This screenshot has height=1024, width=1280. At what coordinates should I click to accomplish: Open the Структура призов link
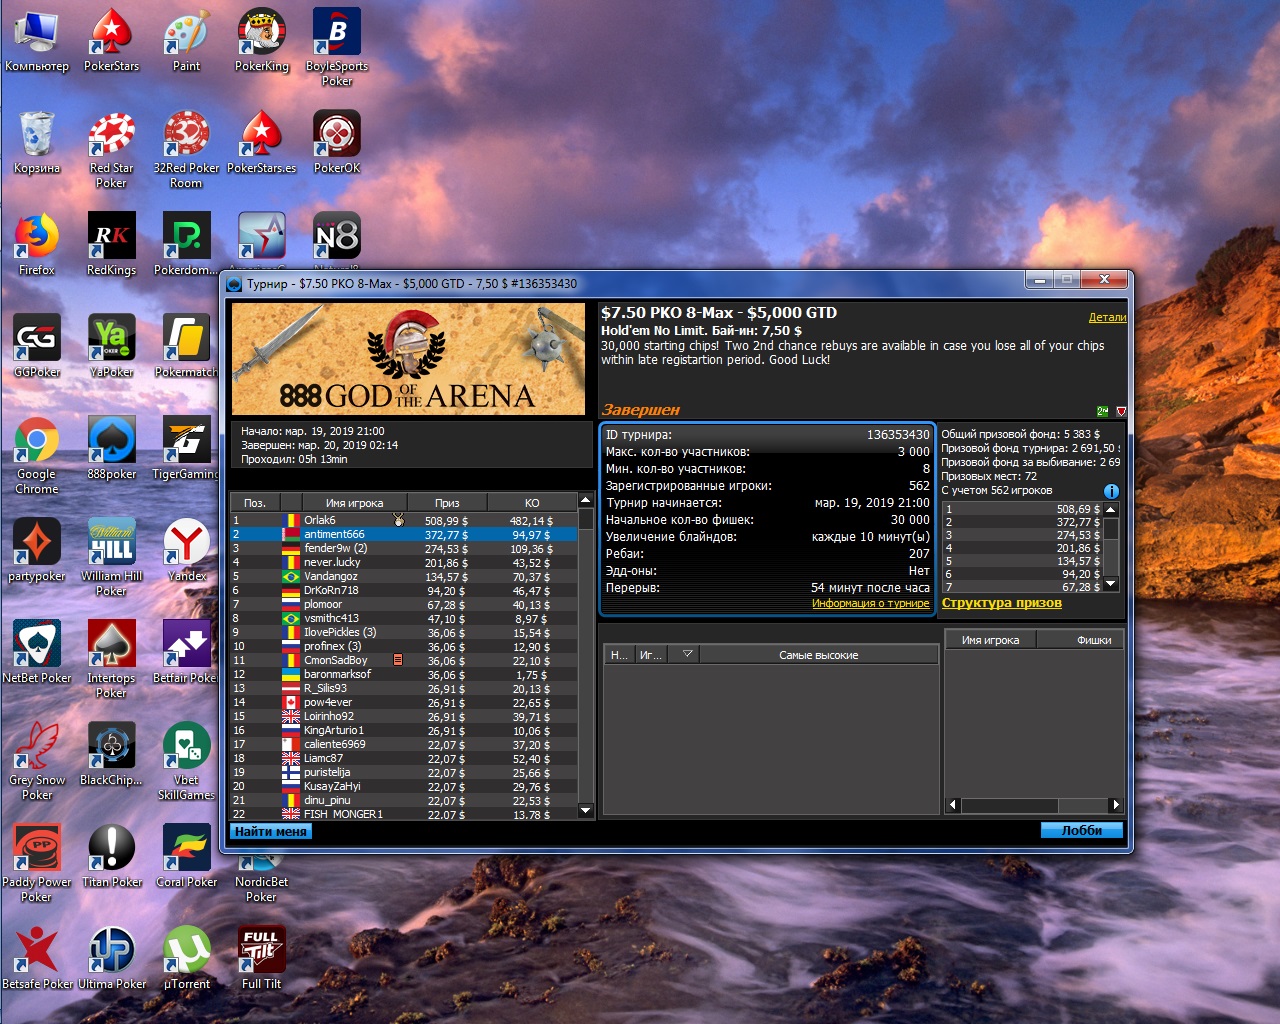click(x=1002, y=603)
